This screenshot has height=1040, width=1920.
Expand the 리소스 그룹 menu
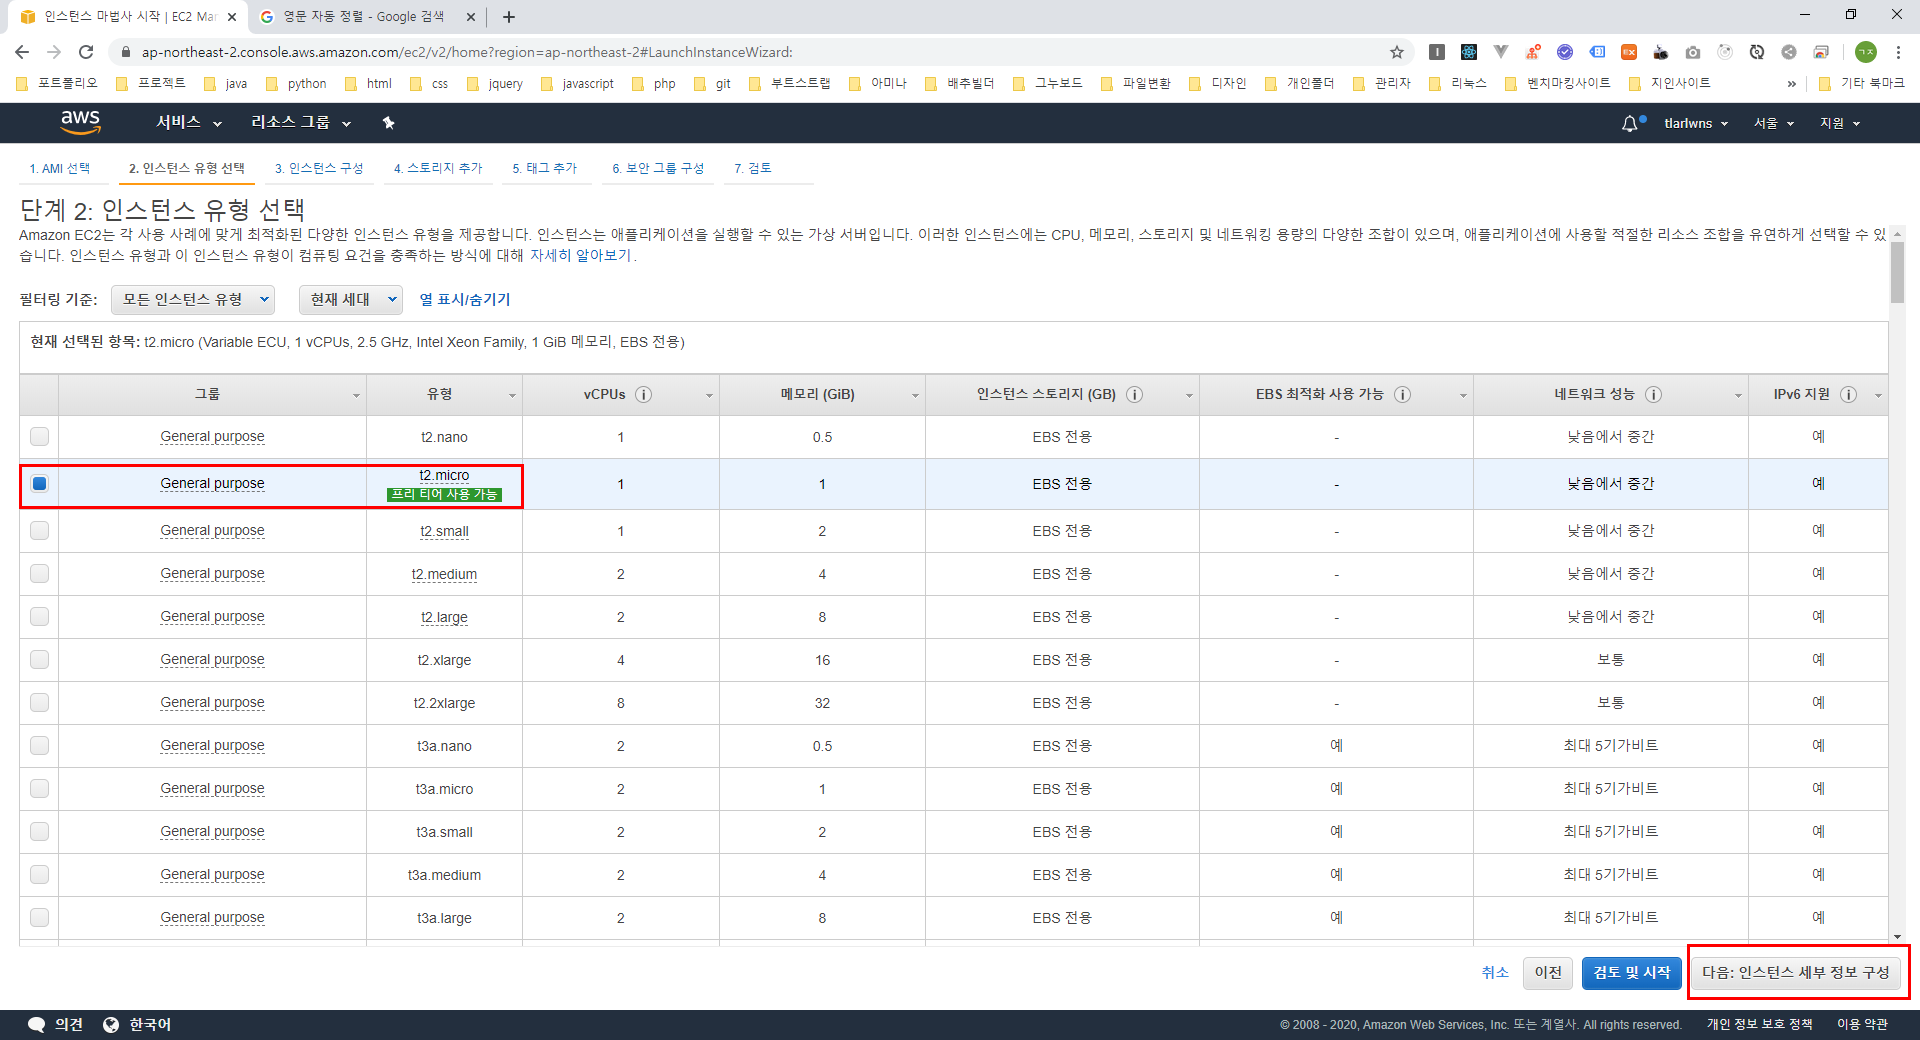pos(301,122)
